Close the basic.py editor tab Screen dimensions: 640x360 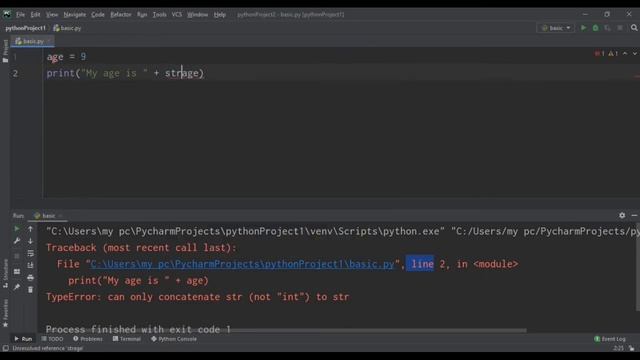(x=49, y=41)
